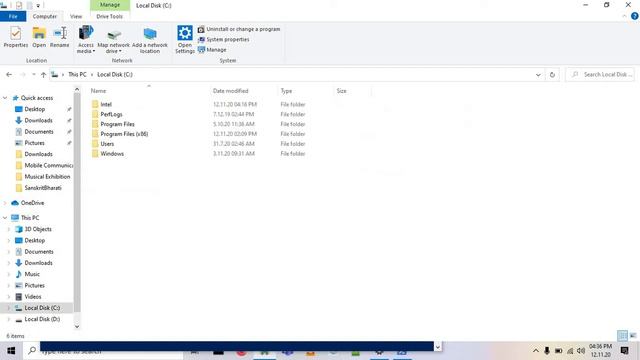The width and height of the screenshot is (640, 360).
Task: Expand 3D Objects tree node
Action: pos(9,229)
